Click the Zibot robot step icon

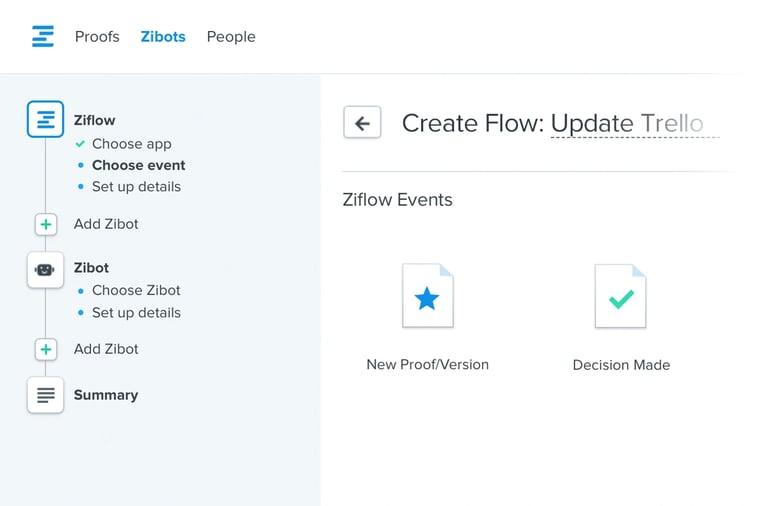point(45,269)
